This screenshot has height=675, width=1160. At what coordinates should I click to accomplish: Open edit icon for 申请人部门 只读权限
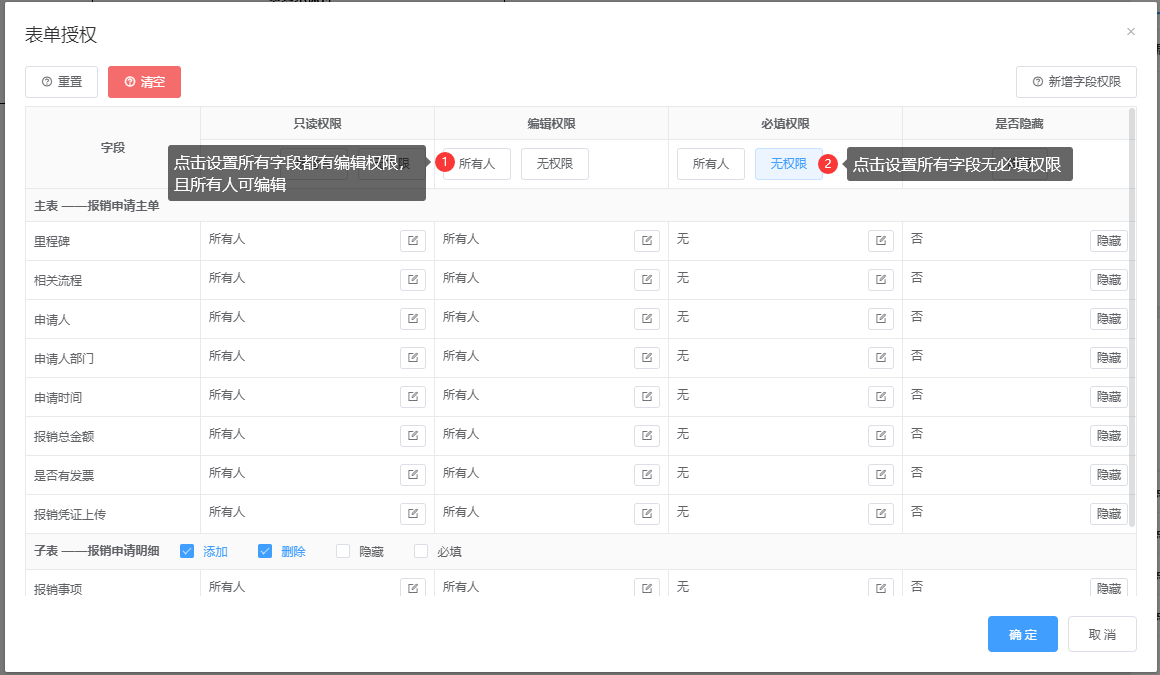coord(412,358)
